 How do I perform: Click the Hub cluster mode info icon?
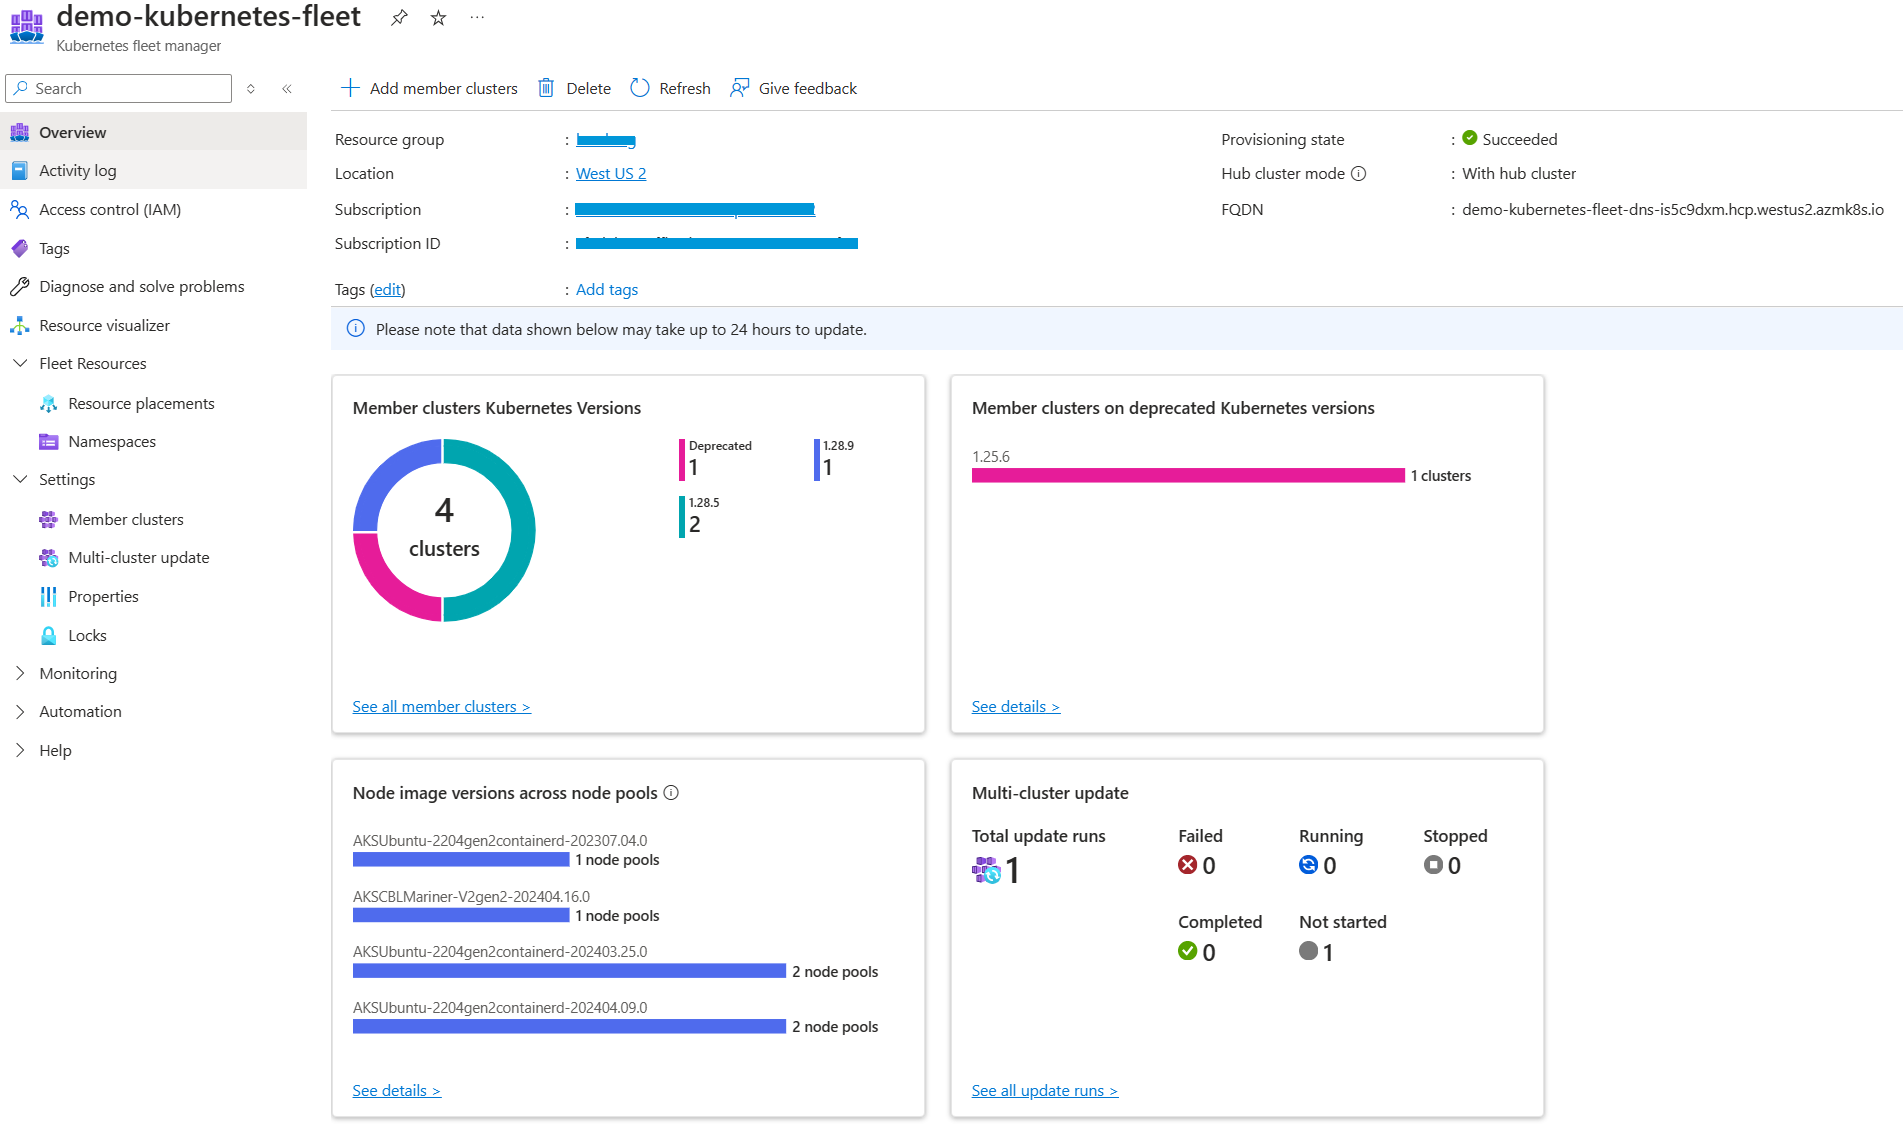[x=1358, y=174]
